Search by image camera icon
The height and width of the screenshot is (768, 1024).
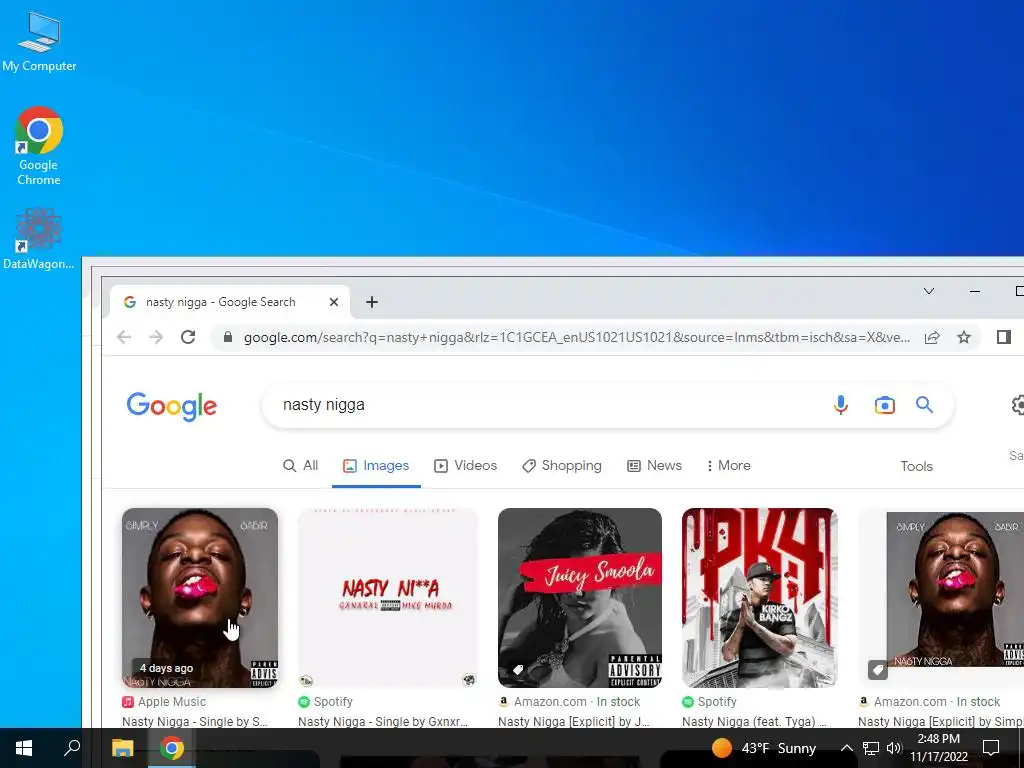pos(884,405)
